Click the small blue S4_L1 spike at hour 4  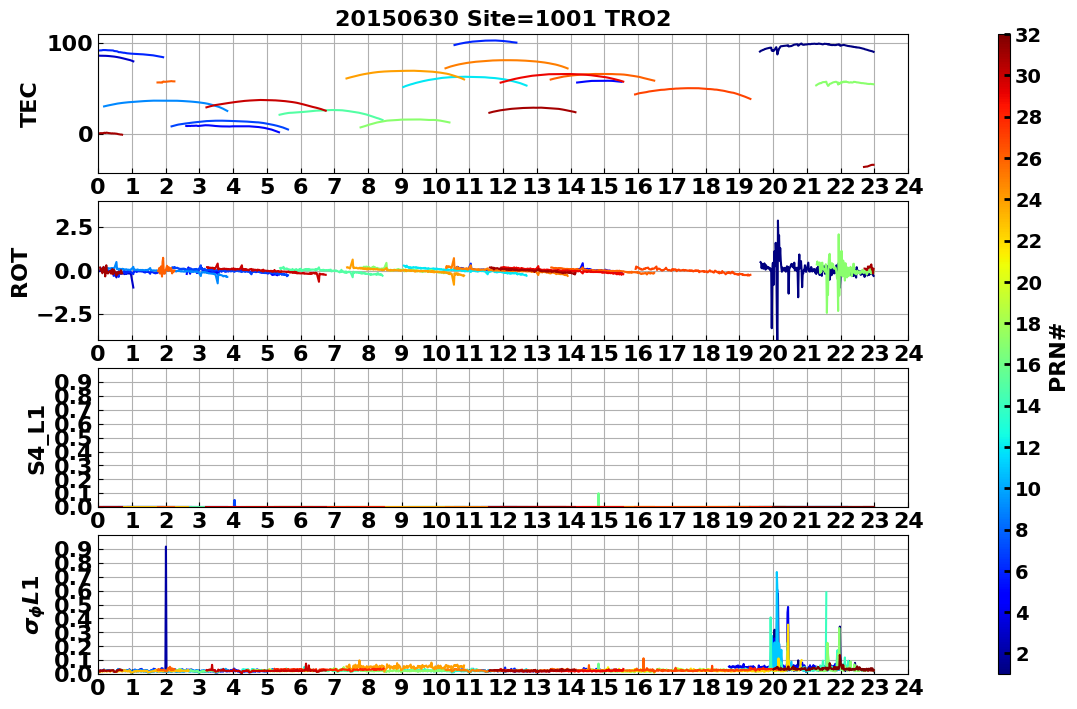click(235, 503)
